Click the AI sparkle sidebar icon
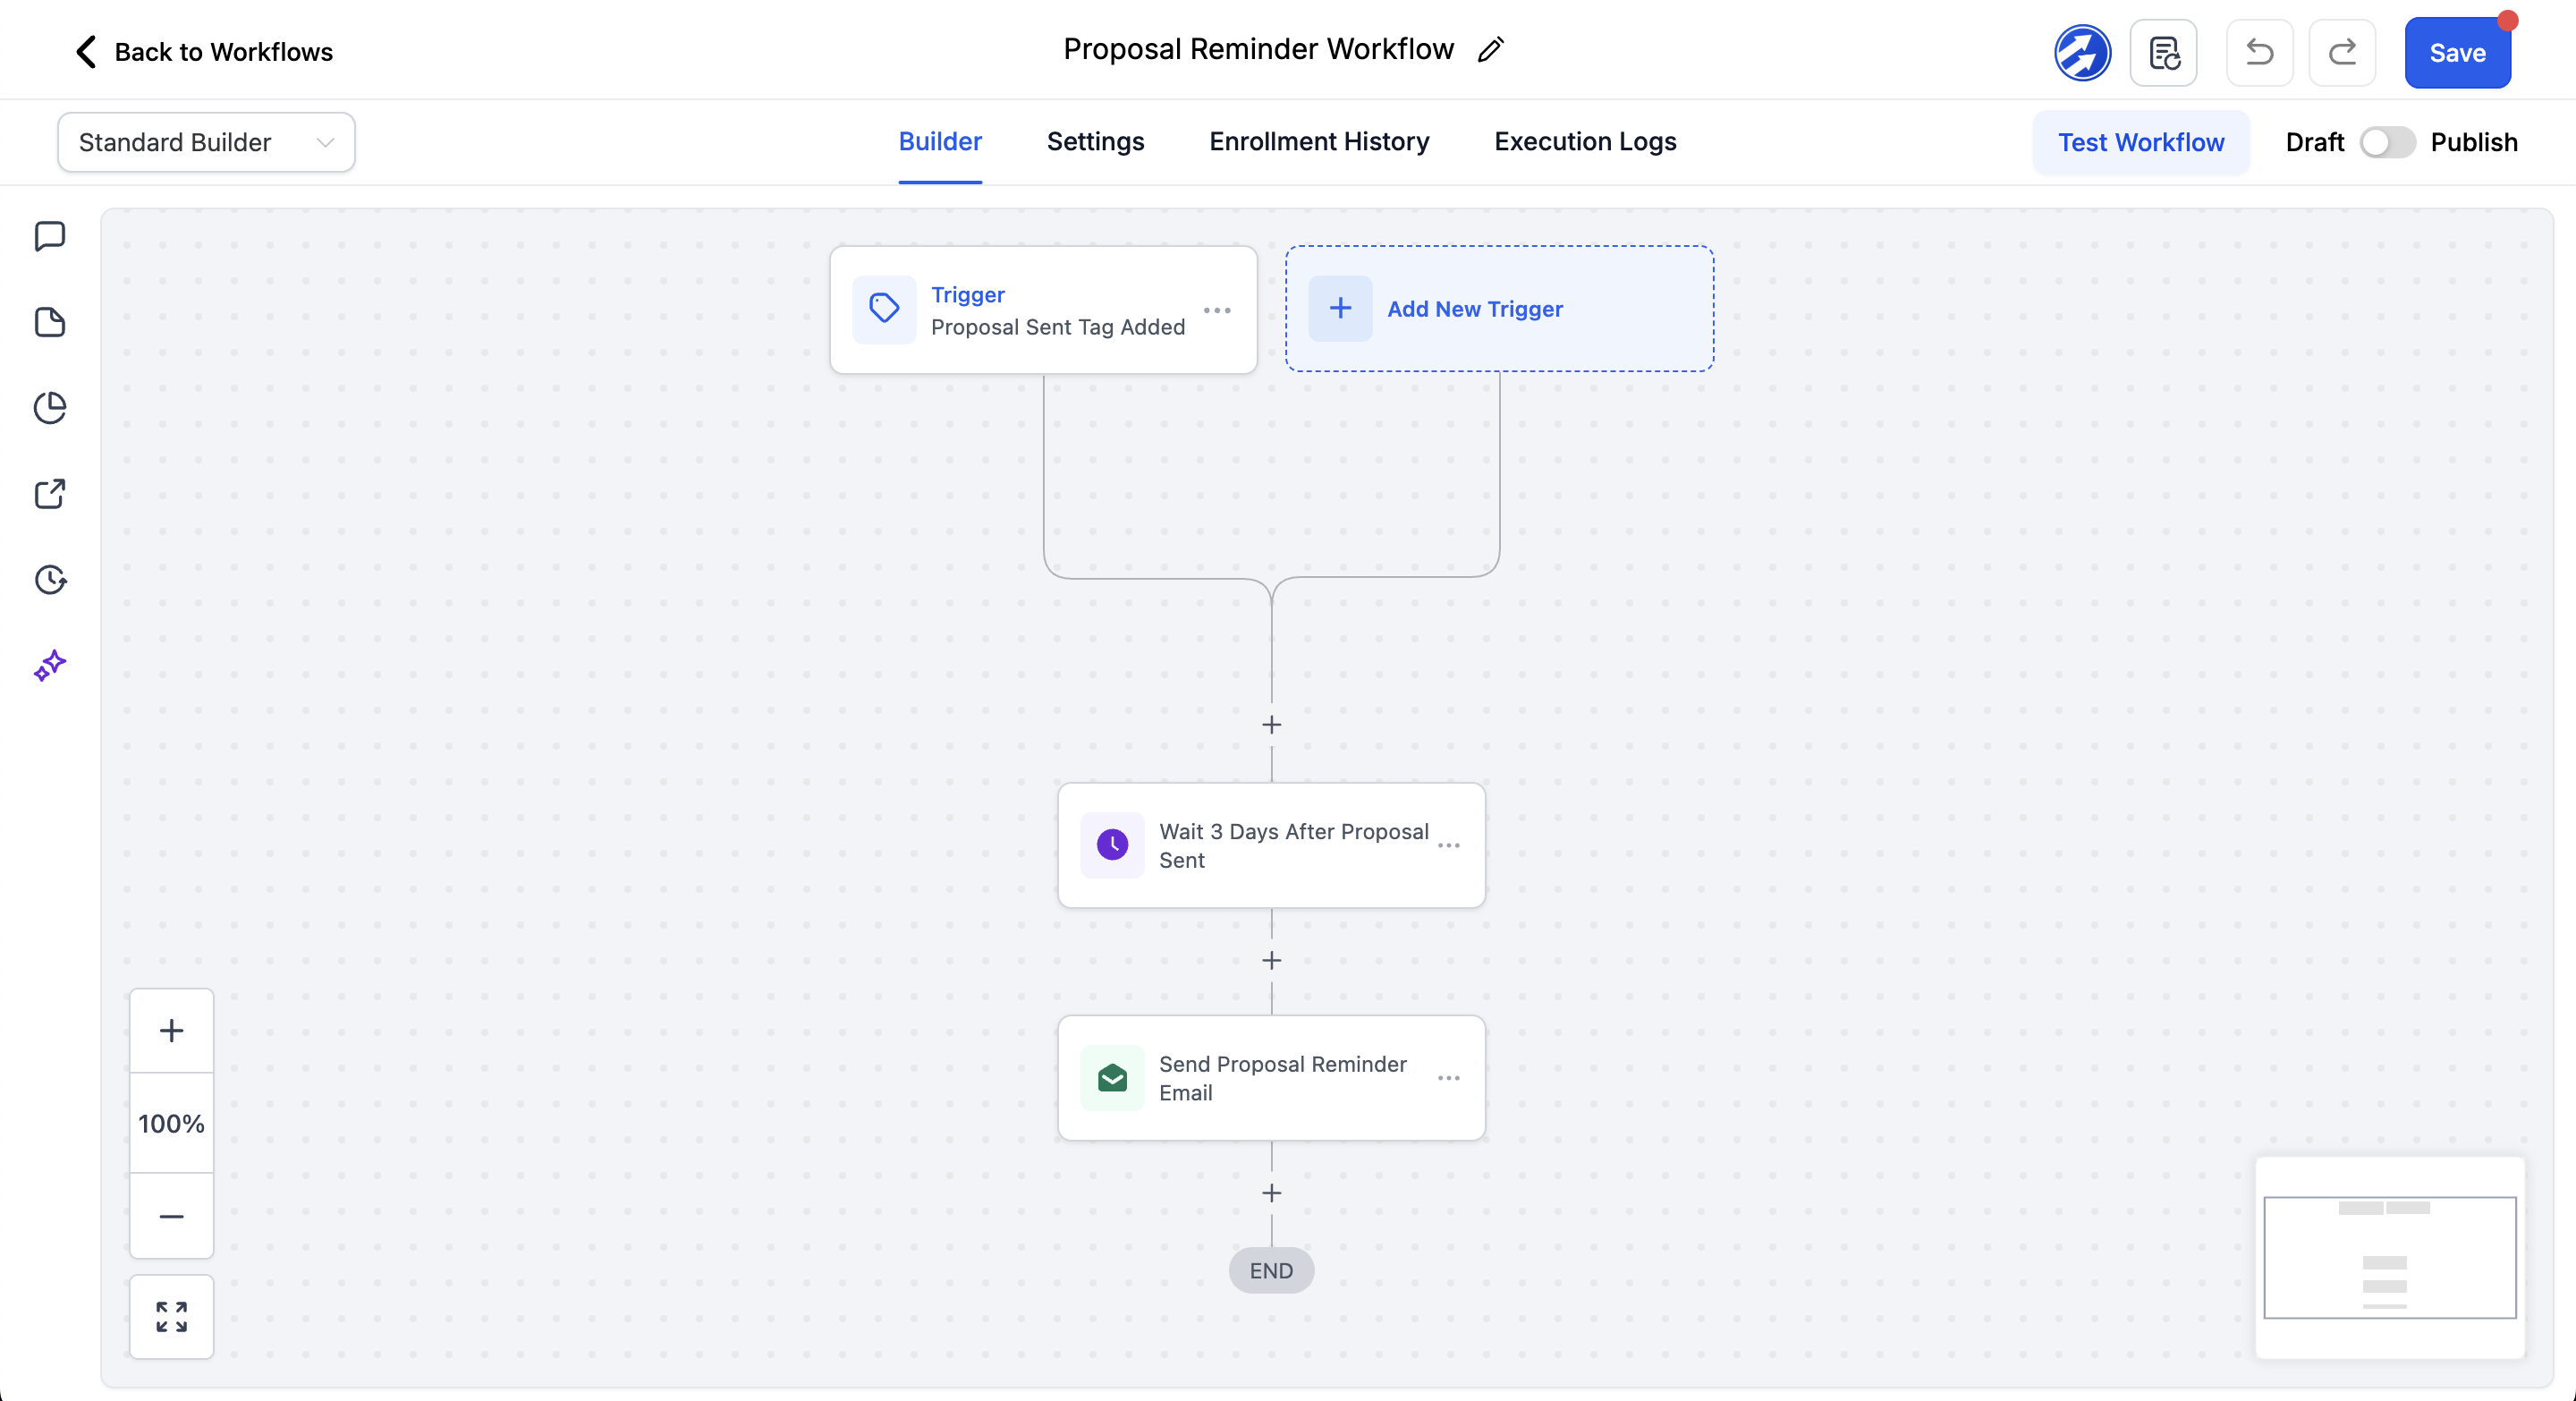 pos(50,665)
